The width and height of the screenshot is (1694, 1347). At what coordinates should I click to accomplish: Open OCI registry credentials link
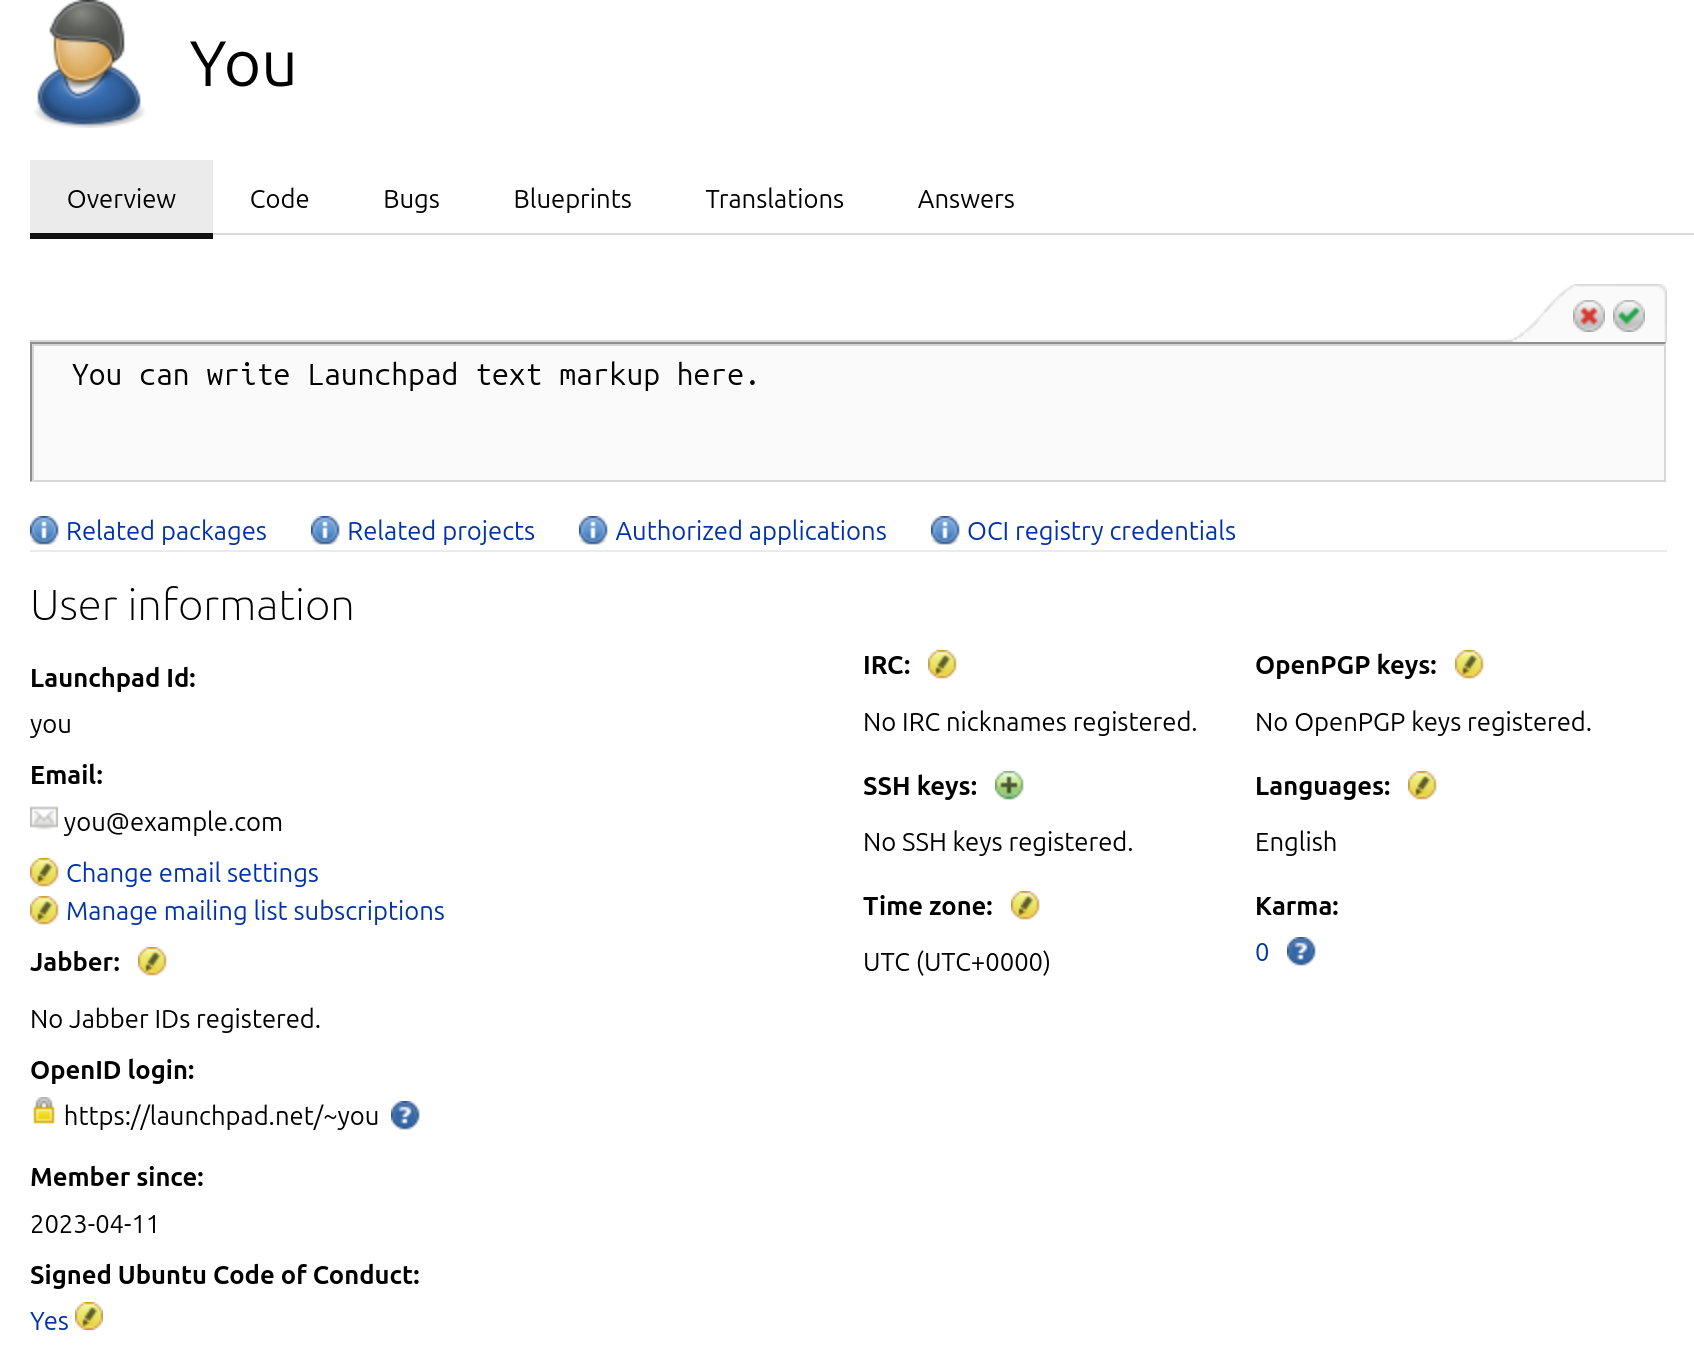click(1101, 531)
